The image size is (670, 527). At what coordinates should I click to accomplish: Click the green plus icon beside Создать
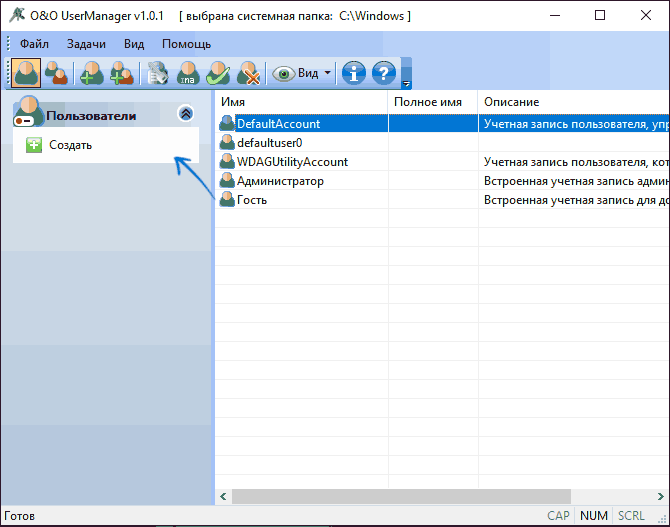click(34, 145)
